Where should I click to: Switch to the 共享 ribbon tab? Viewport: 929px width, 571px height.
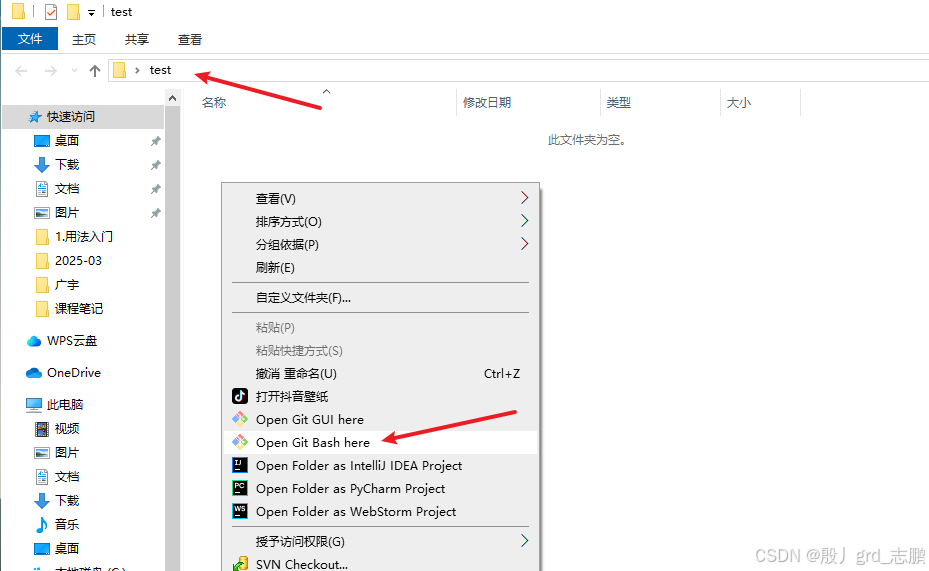tap(137, 39)
